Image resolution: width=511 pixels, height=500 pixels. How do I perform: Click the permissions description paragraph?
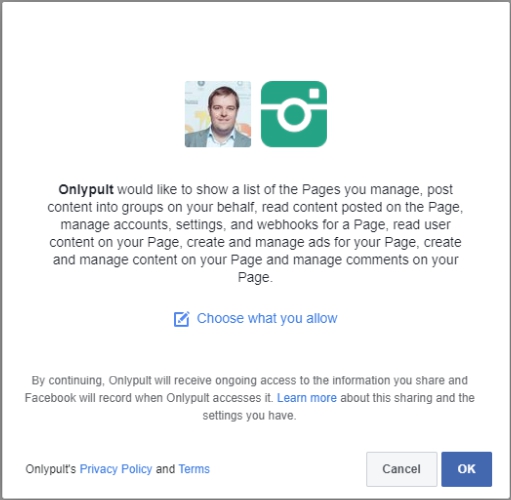pyautogui.click(x=255, y=233)
